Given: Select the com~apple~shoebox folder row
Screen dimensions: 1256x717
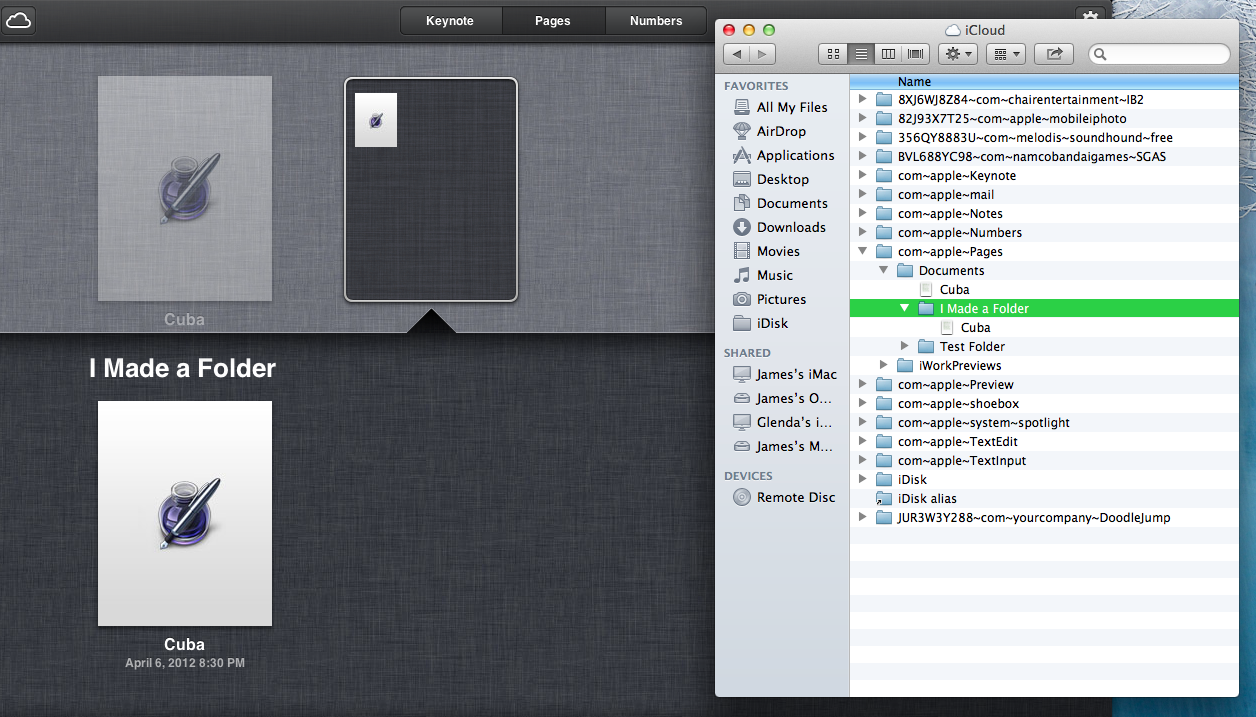Looking at the screenshot, I should (x=1044, y=404).
